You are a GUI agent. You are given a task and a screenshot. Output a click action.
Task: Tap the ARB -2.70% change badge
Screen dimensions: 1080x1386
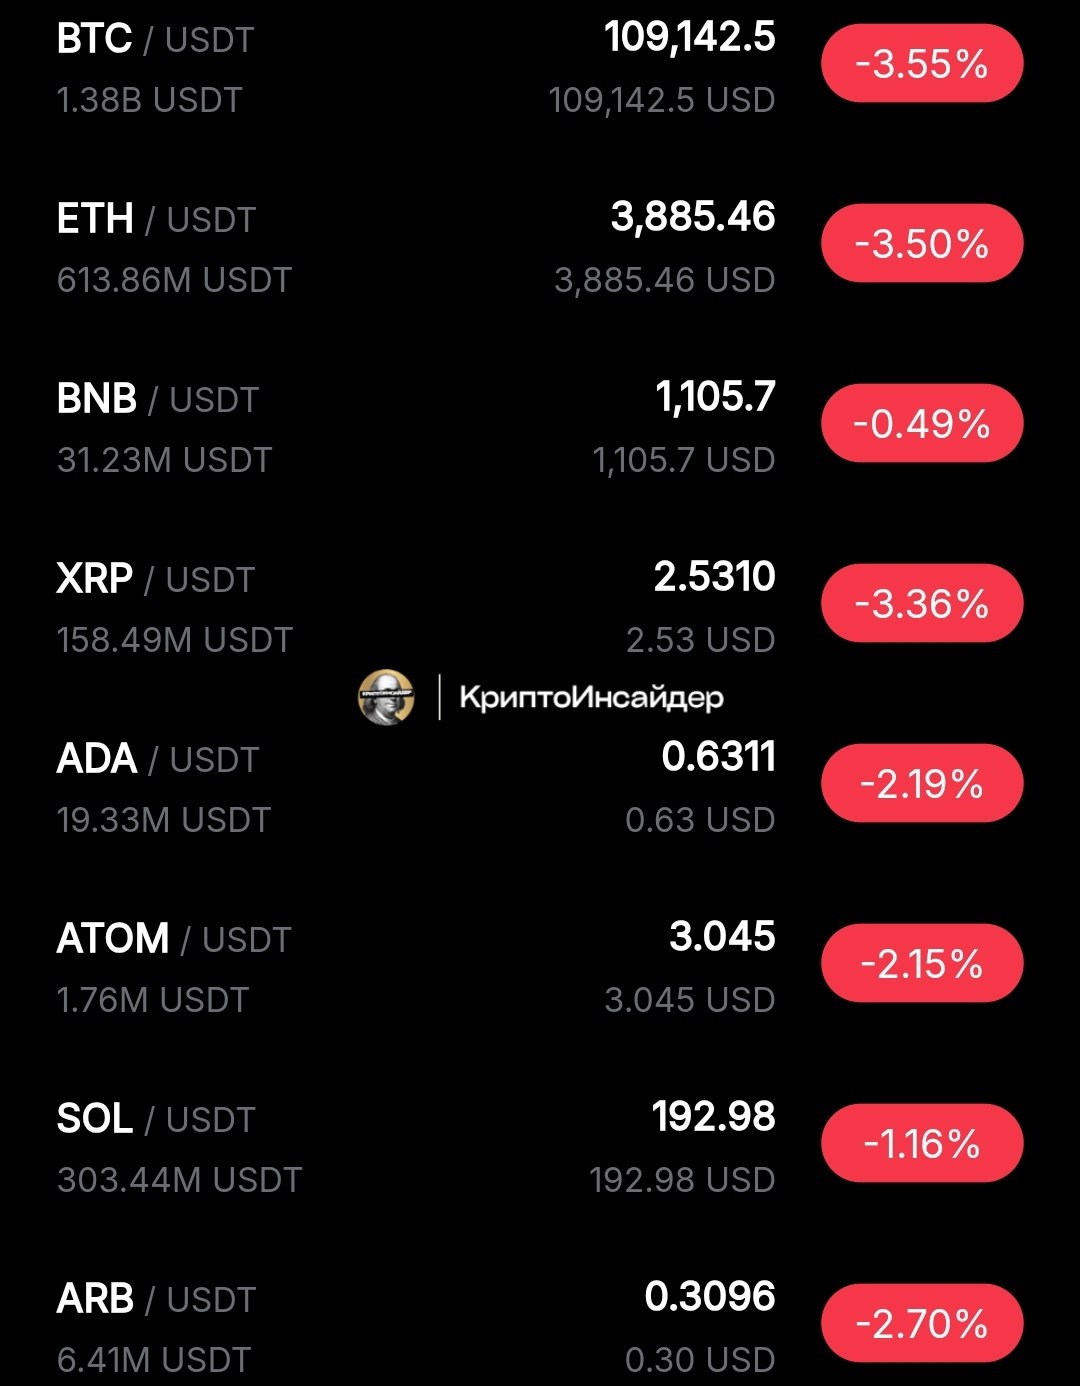coord(922,1324)
